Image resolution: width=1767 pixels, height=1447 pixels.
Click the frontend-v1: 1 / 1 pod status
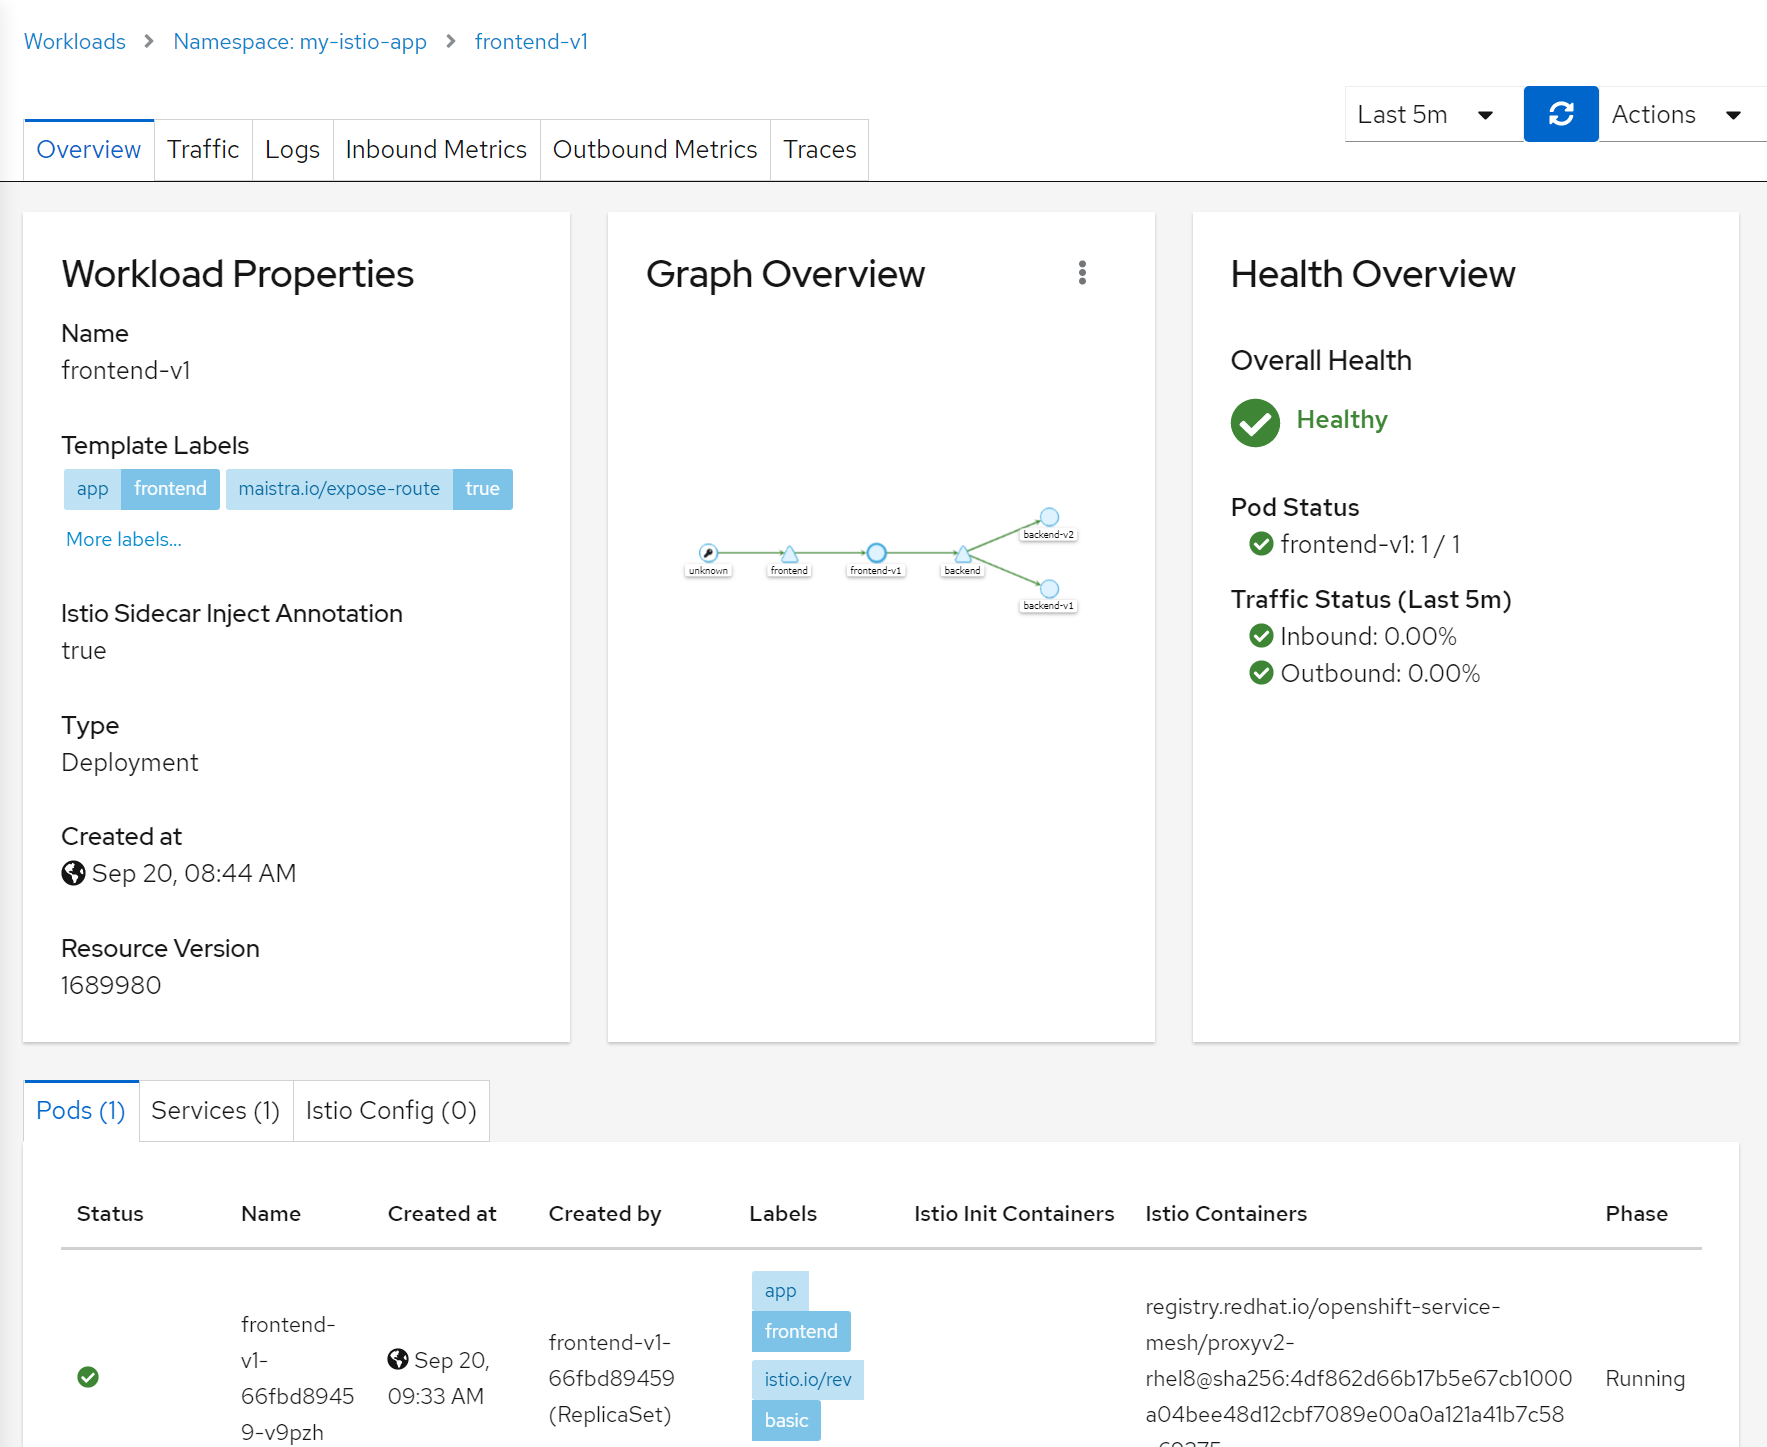pyautogui.click(x=1370, y=544)
